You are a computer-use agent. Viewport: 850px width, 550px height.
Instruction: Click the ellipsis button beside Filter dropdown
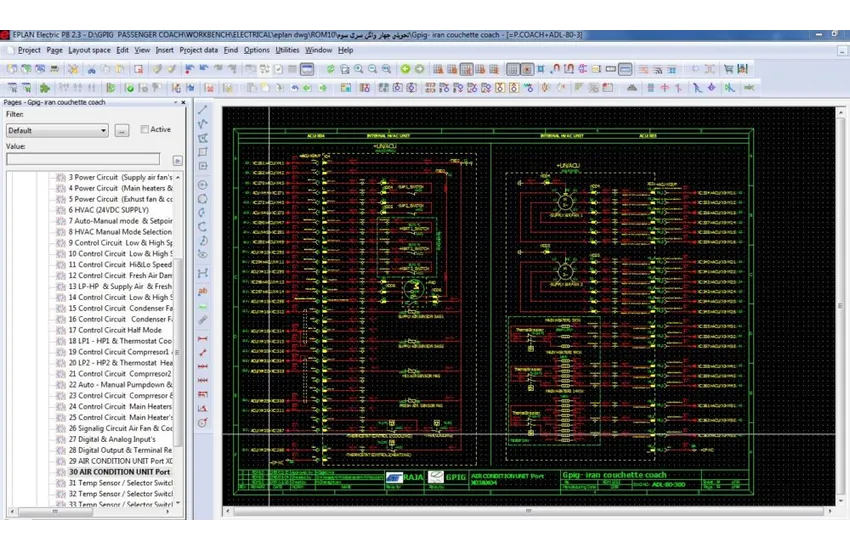(122, 130)
